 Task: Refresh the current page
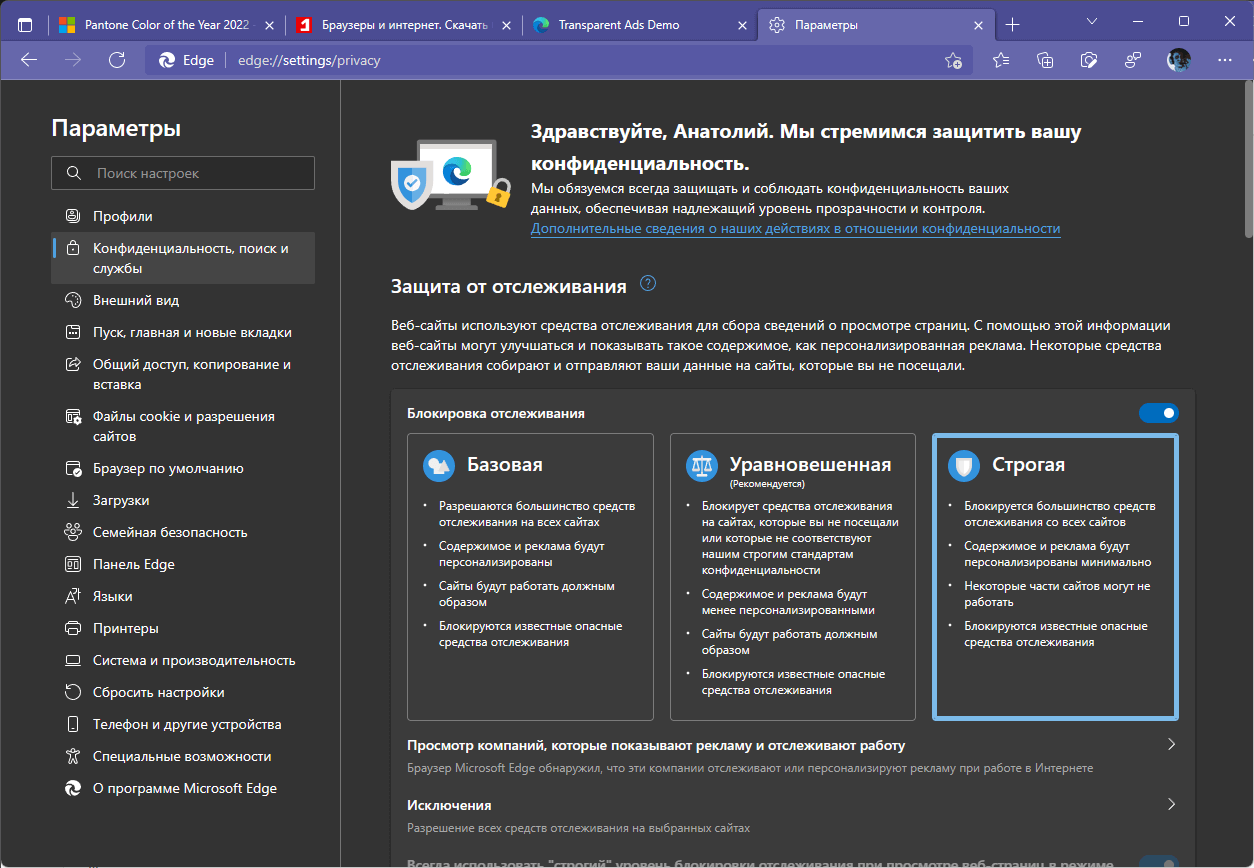pos(117,60)
